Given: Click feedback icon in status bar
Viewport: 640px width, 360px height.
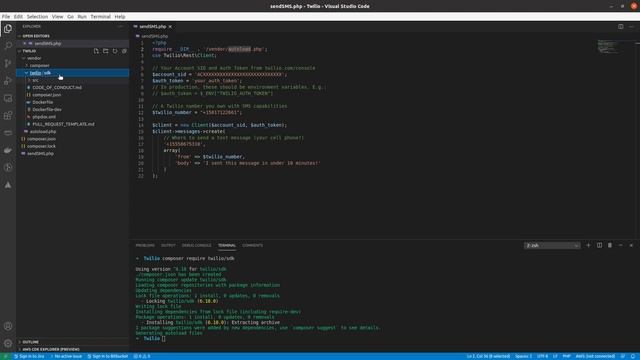Looking at the screenshot, I should pos(623,356).
